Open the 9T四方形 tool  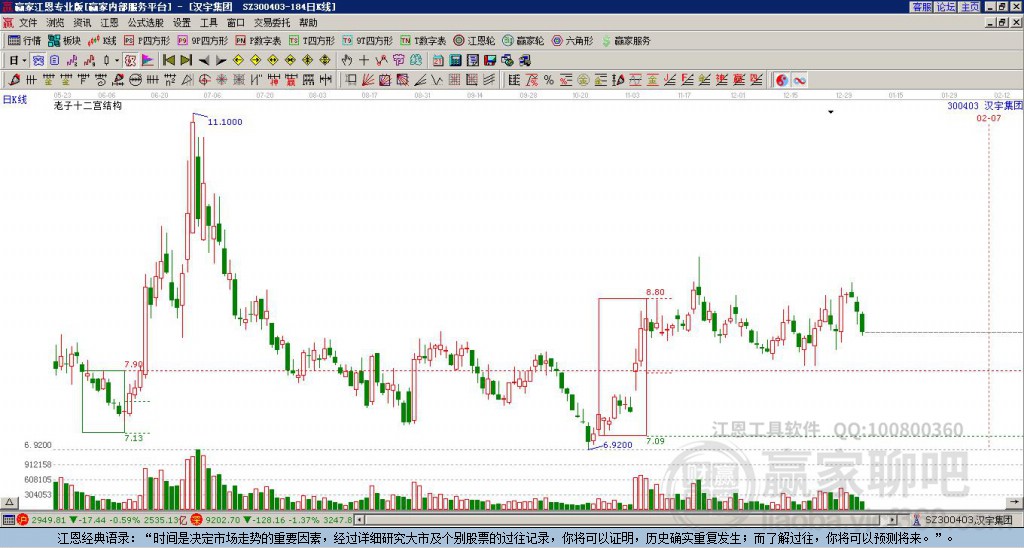pyautogui.click(x=368, y=40)
